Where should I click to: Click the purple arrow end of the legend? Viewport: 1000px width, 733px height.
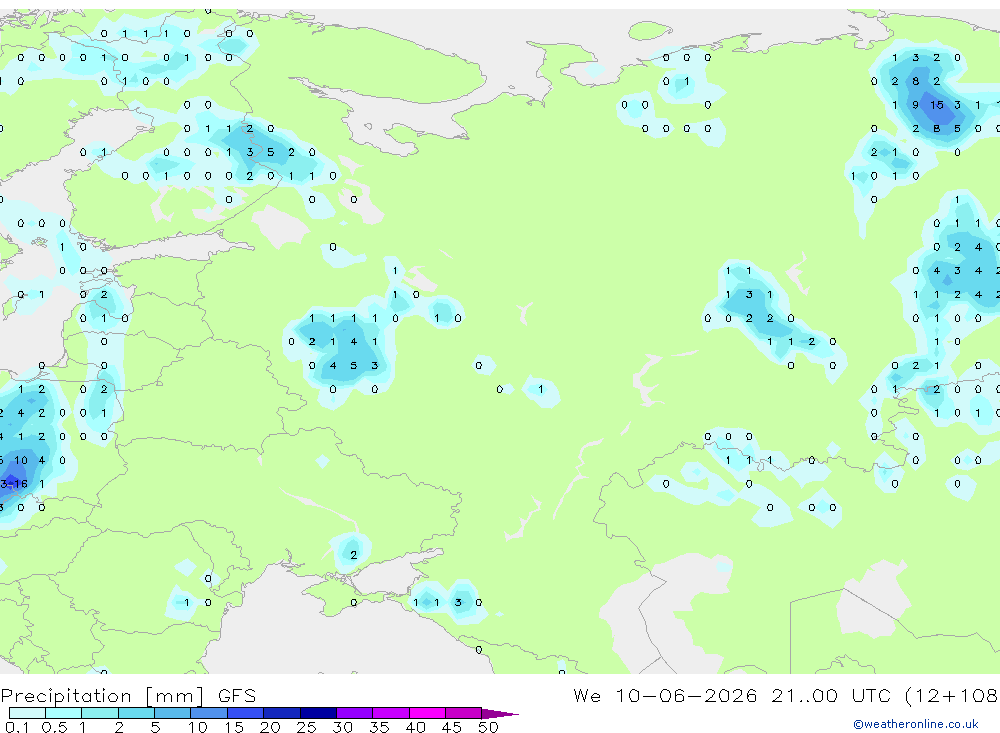point(499,714)
